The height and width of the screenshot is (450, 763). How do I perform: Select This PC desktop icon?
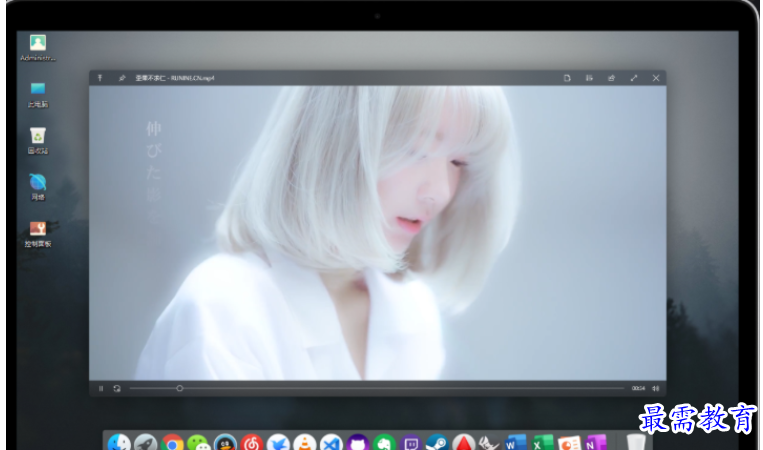[38, 94]
